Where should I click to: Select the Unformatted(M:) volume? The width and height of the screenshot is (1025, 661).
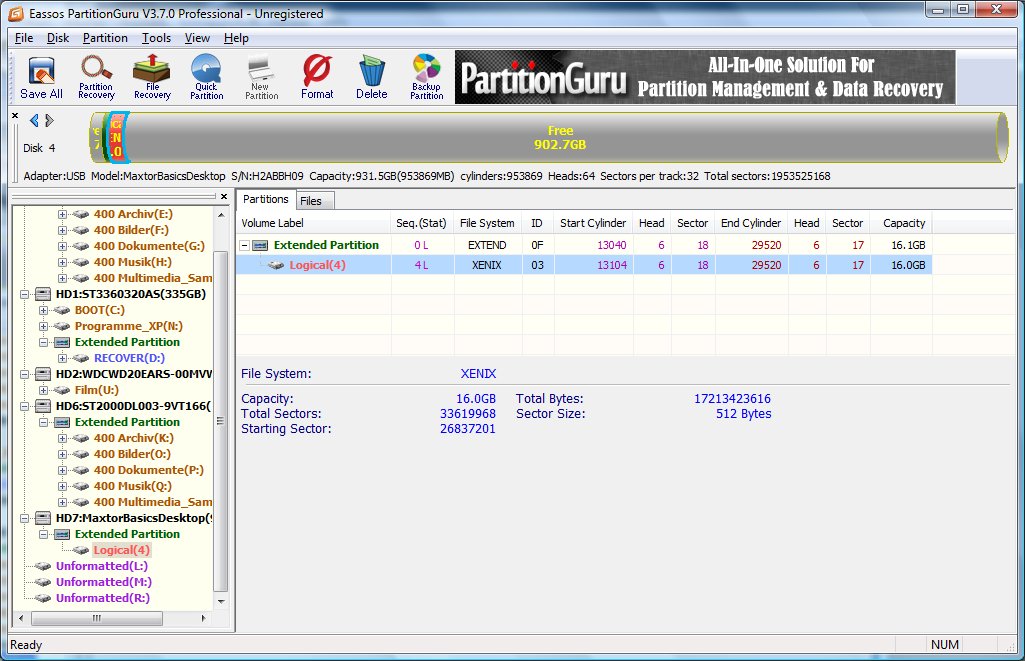pyautogui.click(x=103, y=583)
